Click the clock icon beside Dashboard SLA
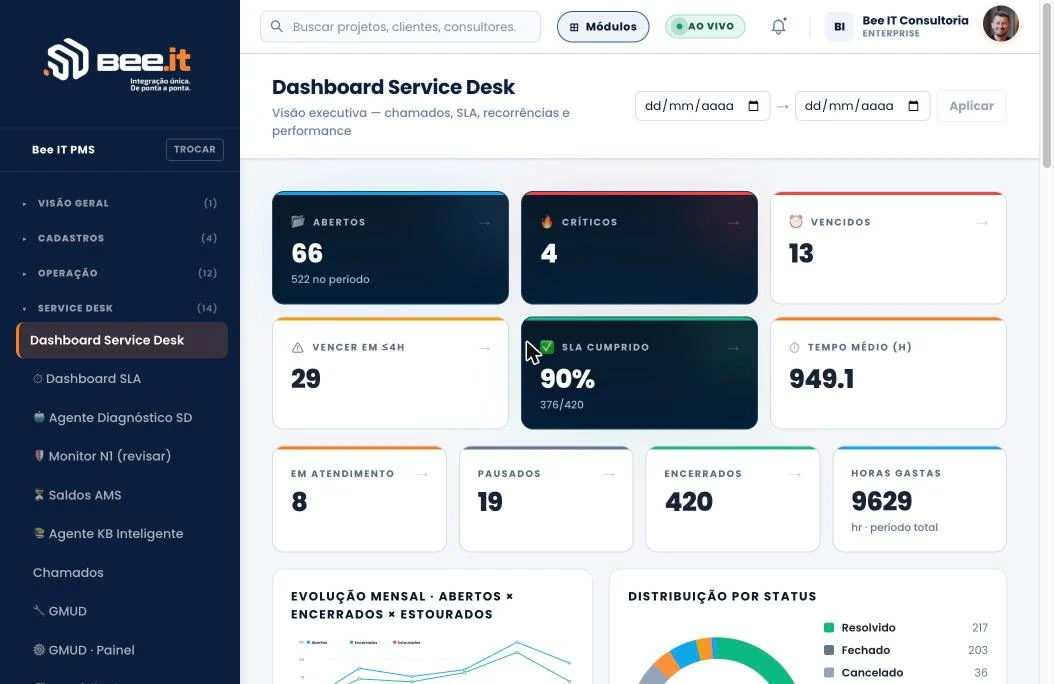 (38, 379)
